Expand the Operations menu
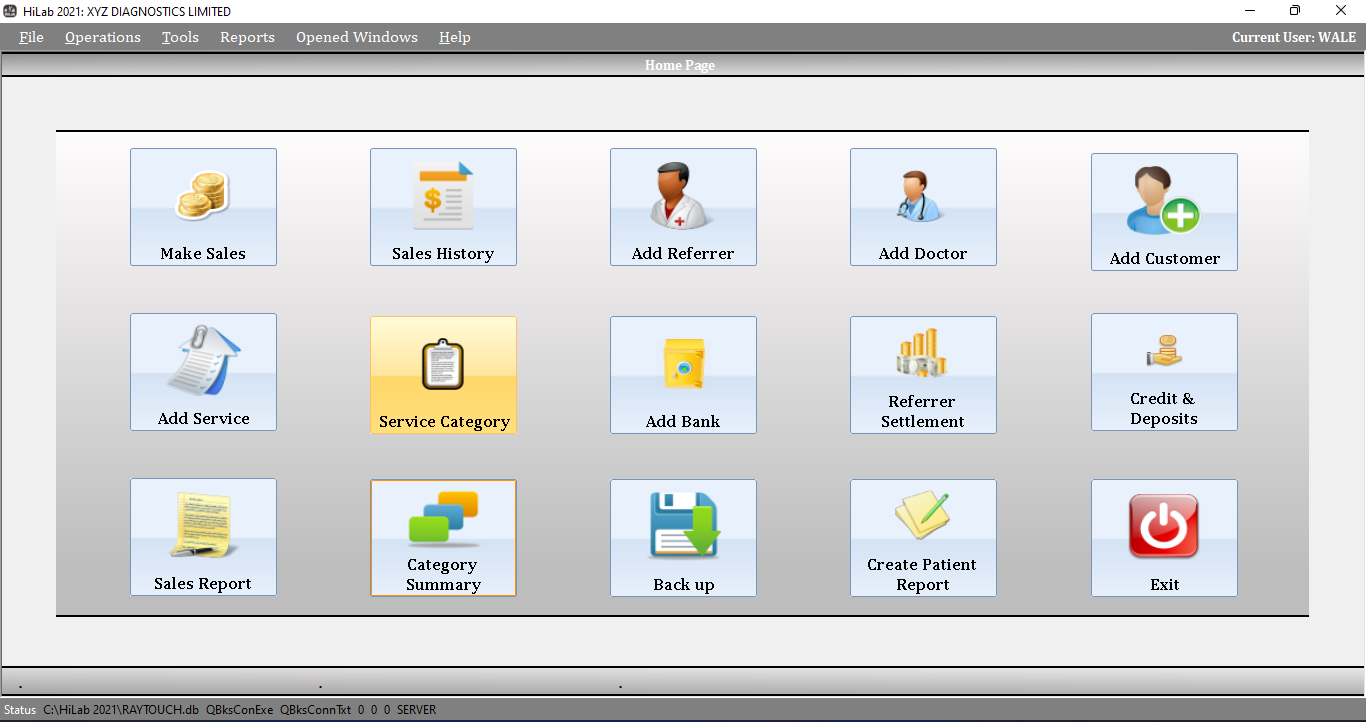This screenshot has height=722, width=1366. 103,37
